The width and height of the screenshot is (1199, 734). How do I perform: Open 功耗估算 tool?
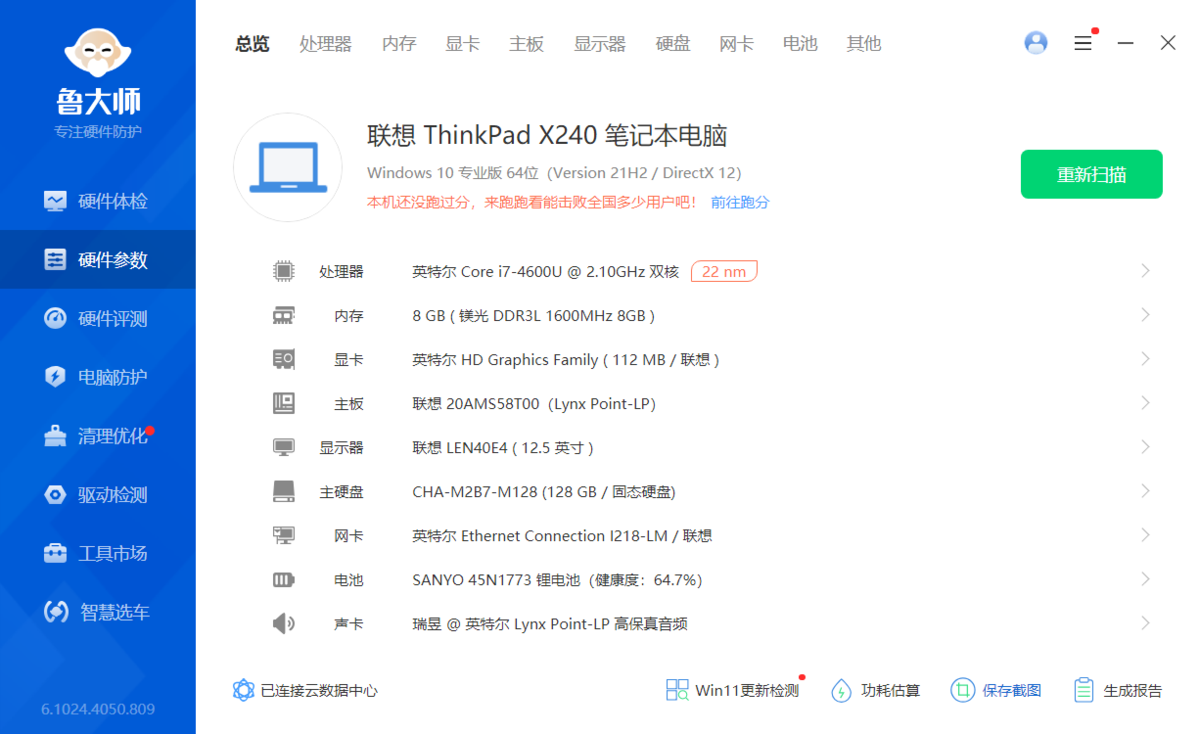[876, 690]
